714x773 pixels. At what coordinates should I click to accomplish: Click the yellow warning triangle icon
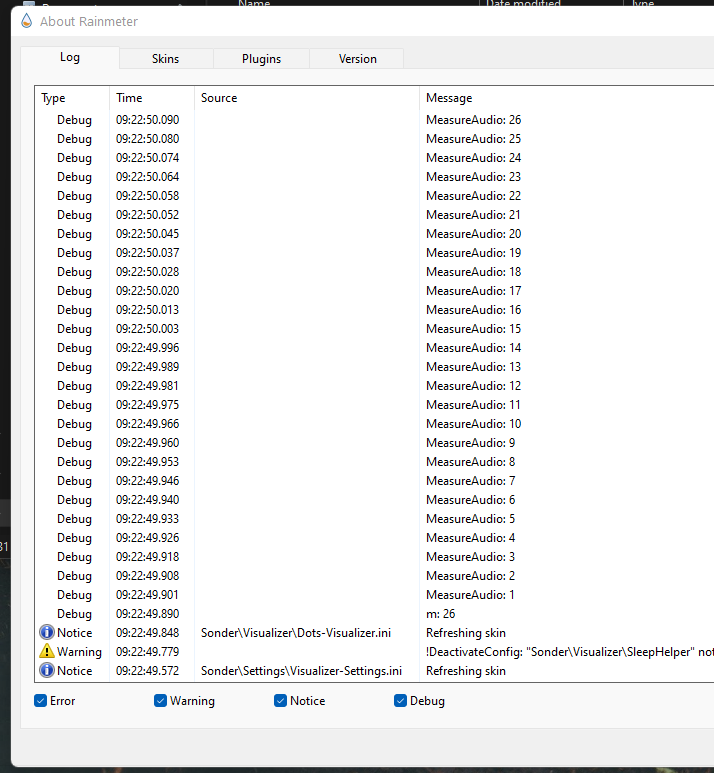(47, 651)
